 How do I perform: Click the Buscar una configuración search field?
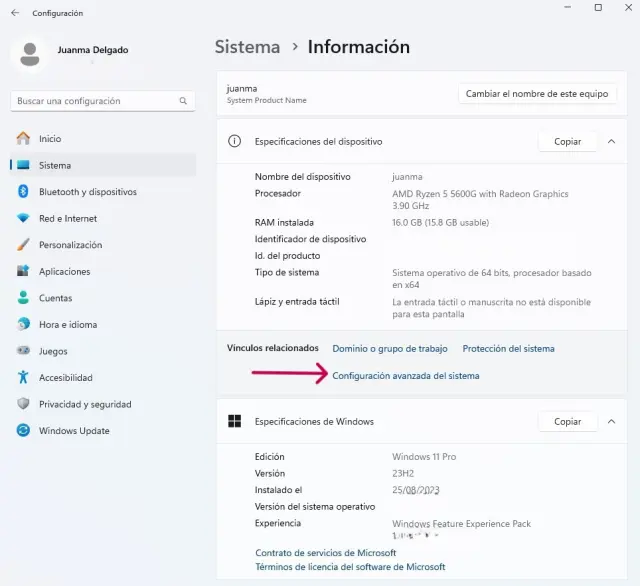pyautogui.click(x=95, y=101)
